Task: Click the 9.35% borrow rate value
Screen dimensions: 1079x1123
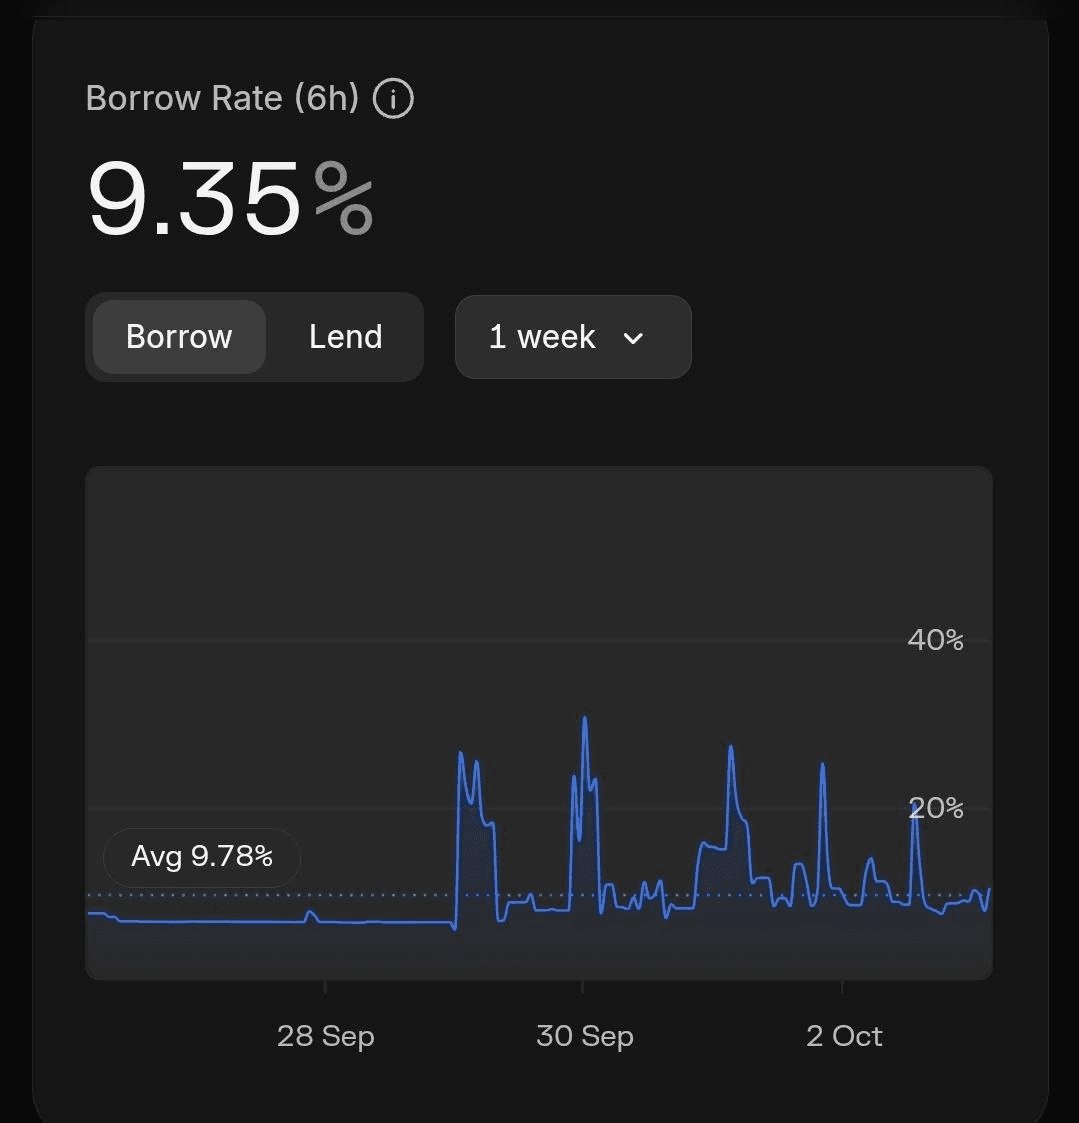Action: point(230,198)
